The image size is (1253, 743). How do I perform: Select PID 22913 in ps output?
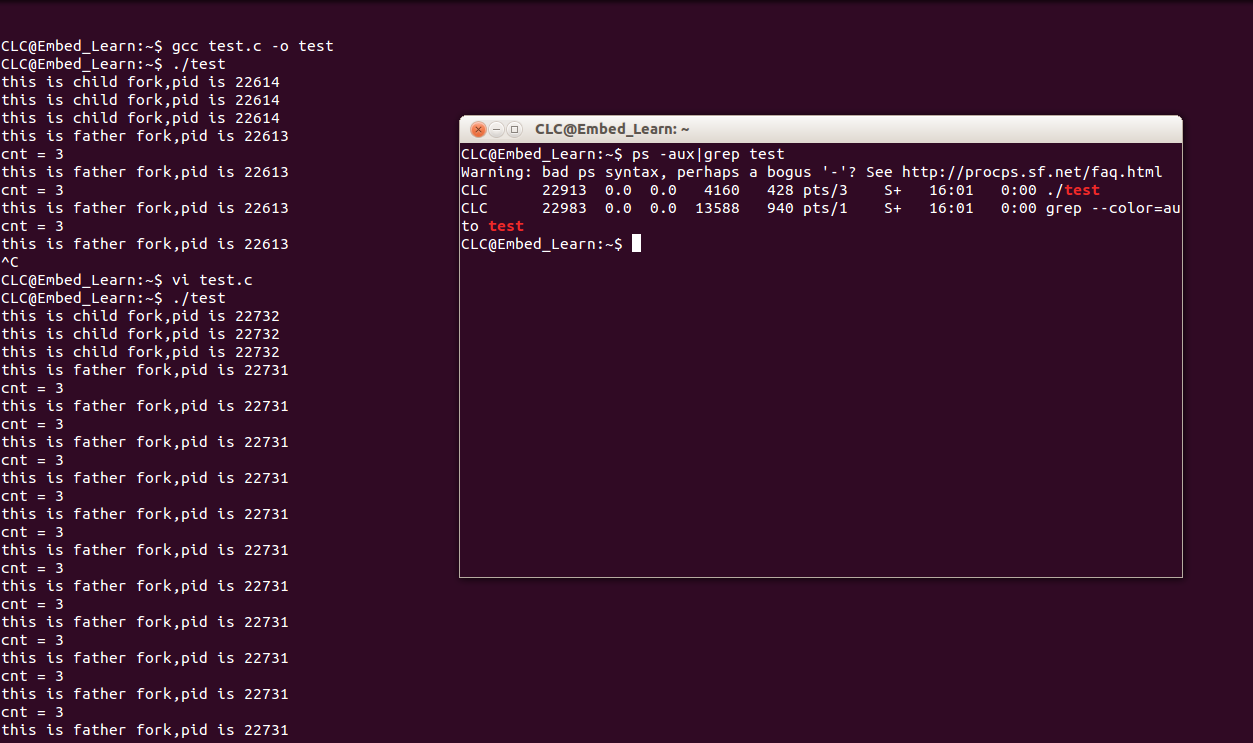point(564,190)
